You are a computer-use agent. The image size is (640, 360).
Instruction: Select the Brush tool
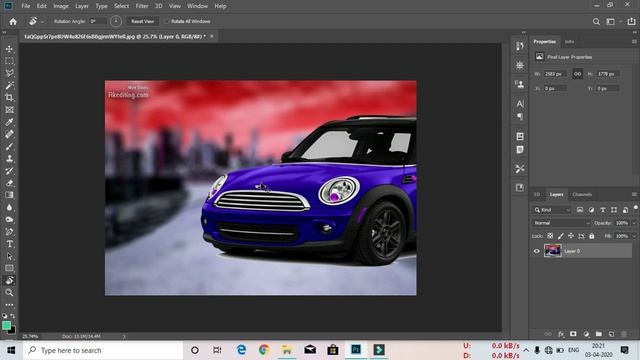tap(9, 147)
